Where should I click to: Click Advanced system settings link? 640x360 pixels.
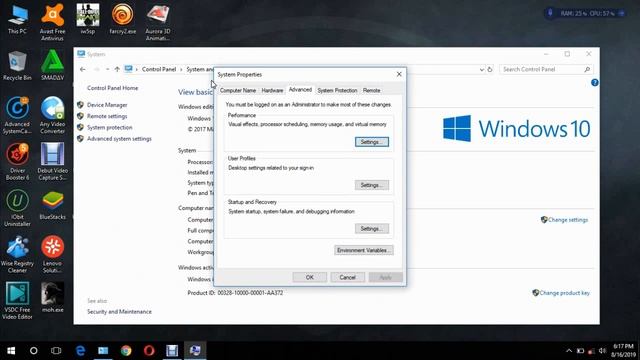point(119,139)
